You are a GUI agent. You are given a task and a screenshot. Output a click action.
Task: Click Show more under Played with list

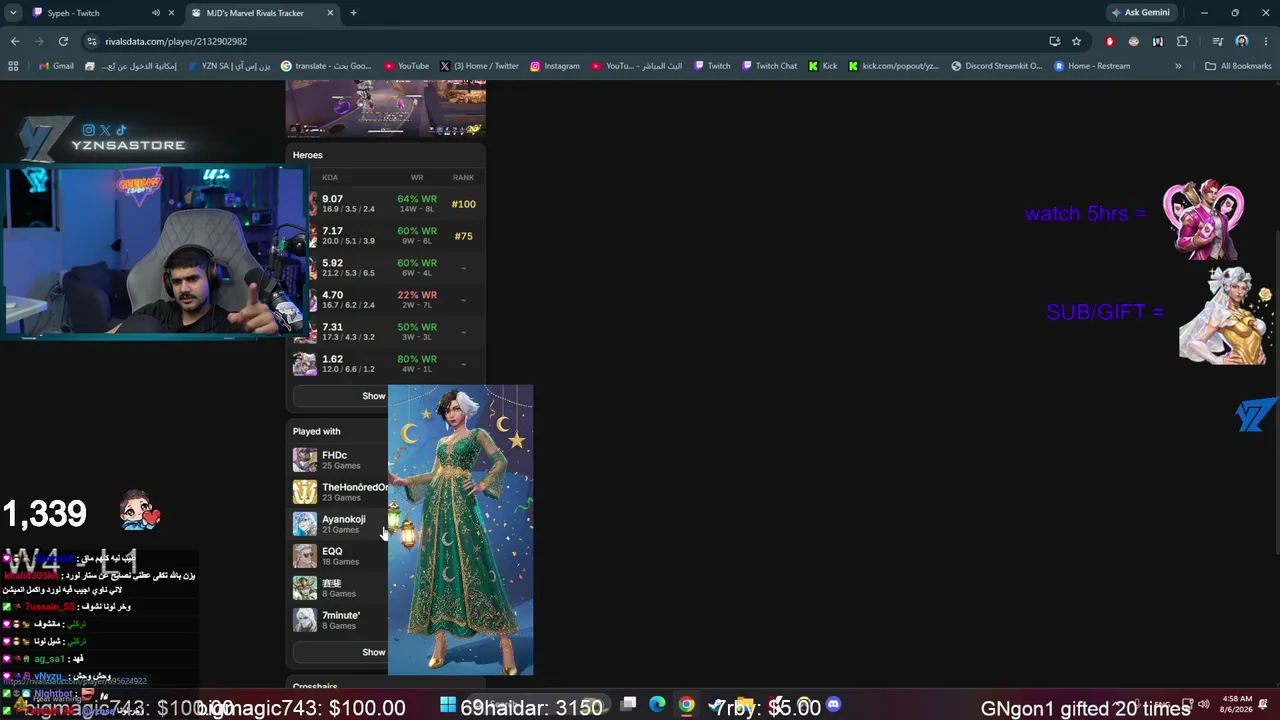coord(373,652)
